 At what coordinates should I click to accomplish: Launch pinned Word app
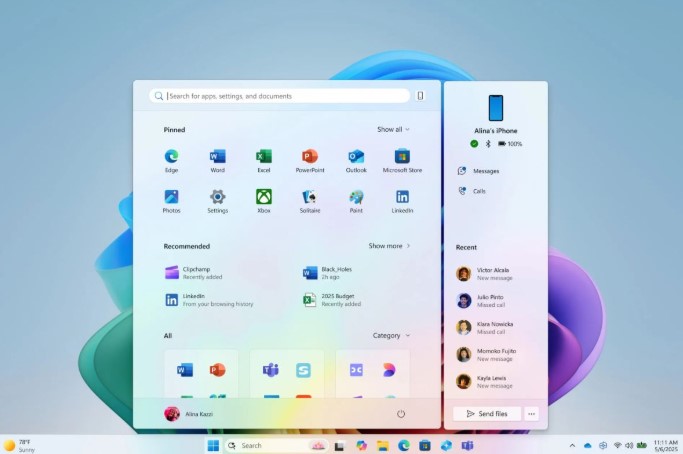pos(217,161)
